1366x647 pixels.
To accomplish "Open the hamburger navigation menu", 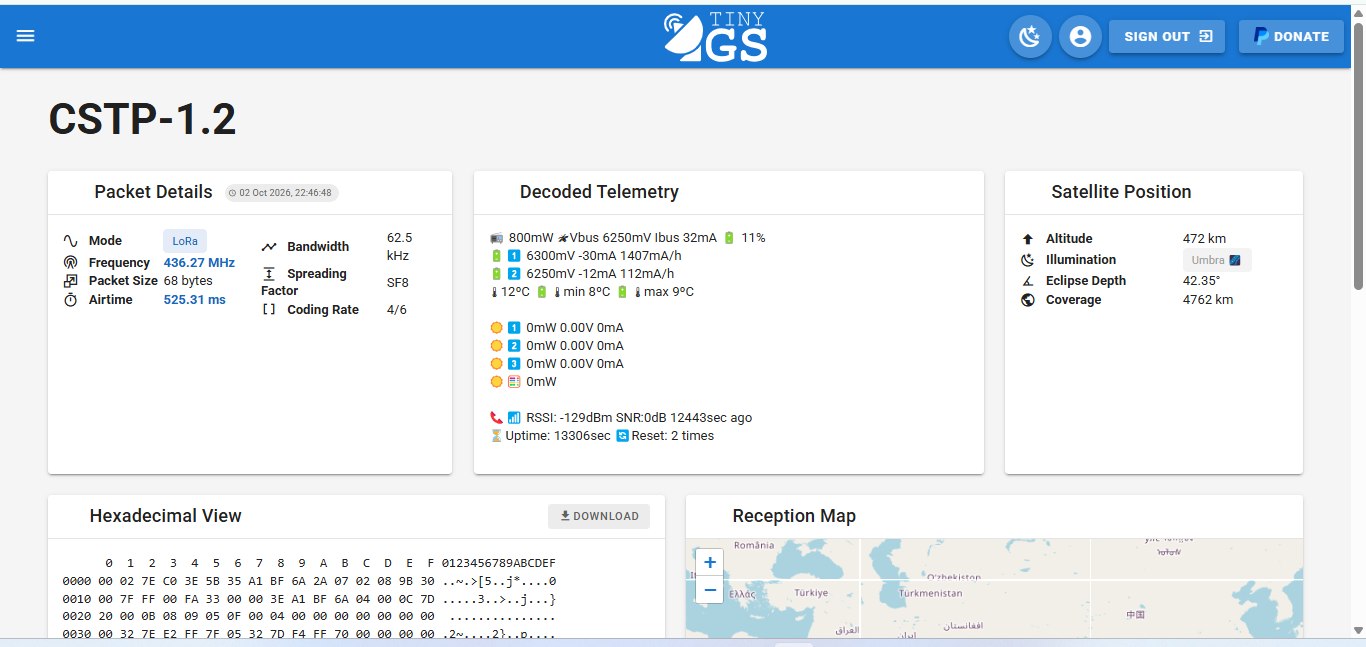I will [25, 36].
